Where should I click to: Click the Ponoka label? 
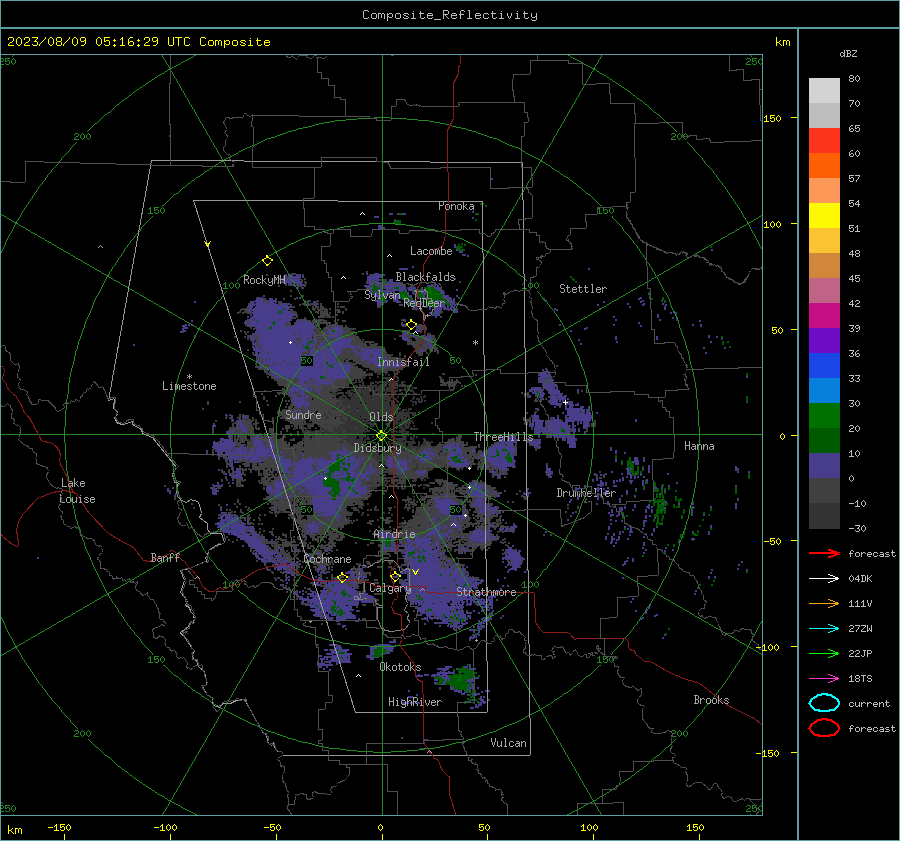click(456, 206)
